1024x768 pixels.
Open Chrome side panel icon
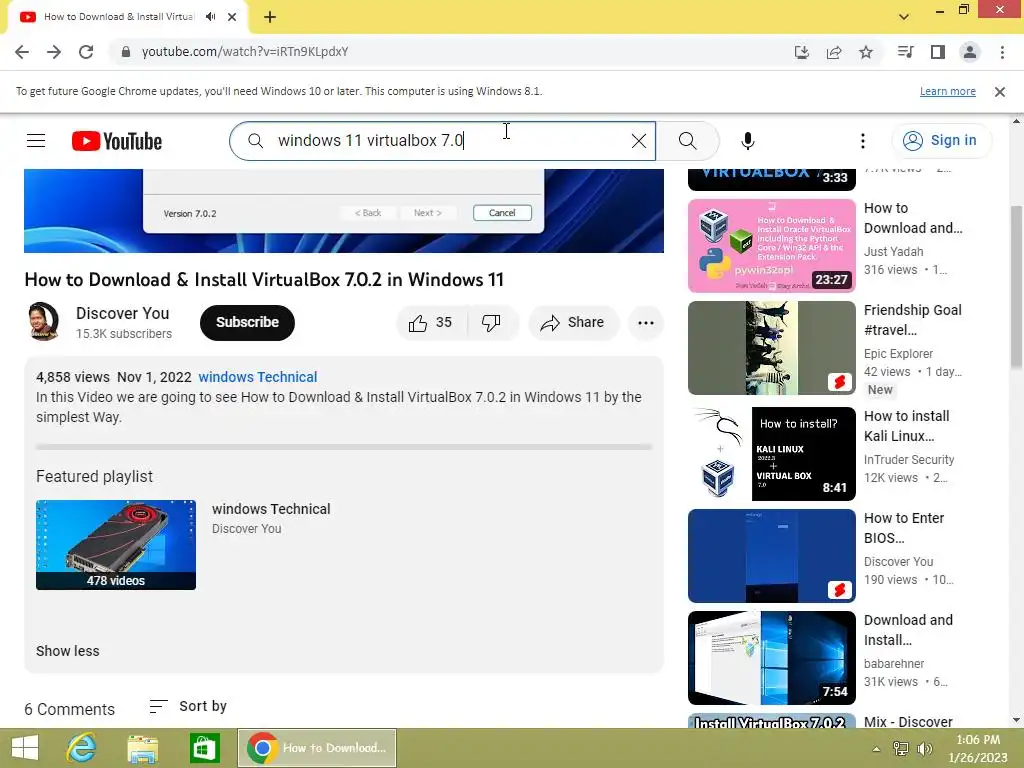[938, 52]
